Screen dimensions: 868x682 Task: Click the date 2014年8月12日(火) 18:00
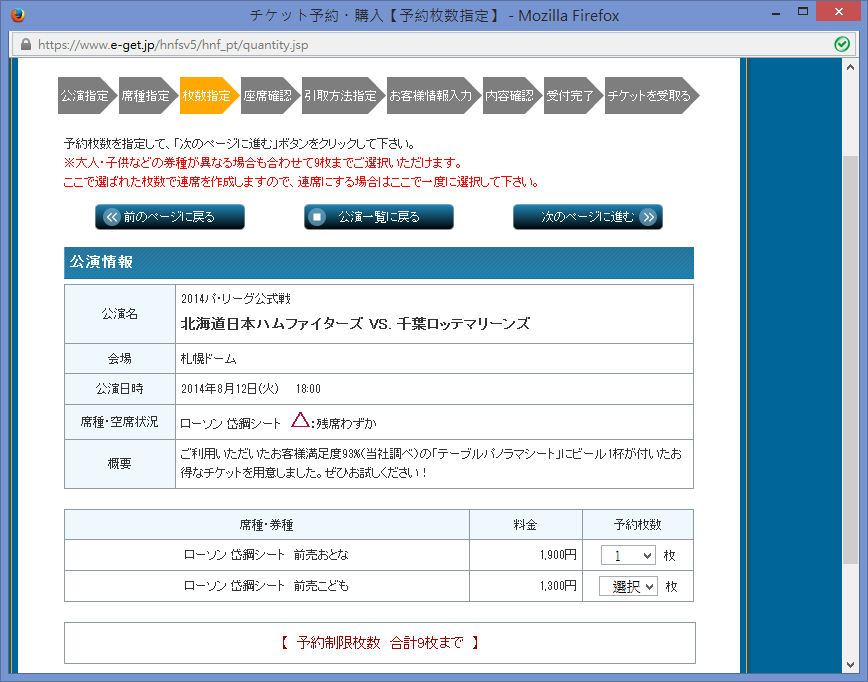pyautogui.click(x=251, y=389)
